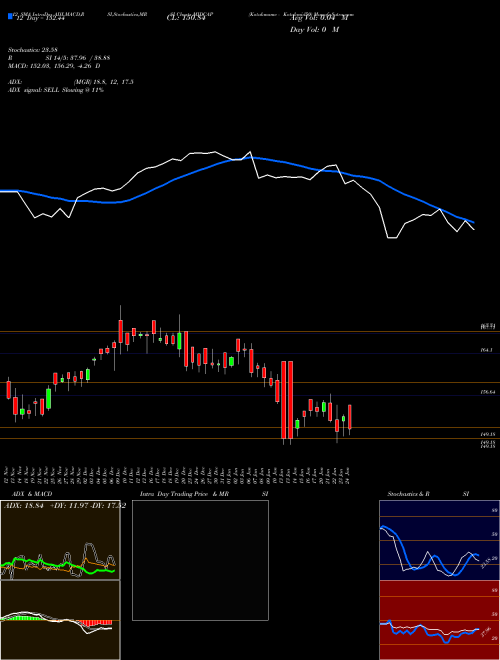Click the 'Stochastics & RSI' panel title
Viewport: 500px width, 660px height.
tap(428, 494)
